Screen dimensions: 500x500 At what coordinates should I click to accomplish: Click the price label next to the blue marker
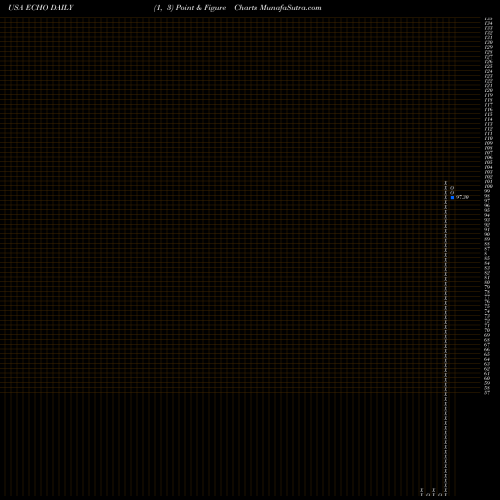462,197
